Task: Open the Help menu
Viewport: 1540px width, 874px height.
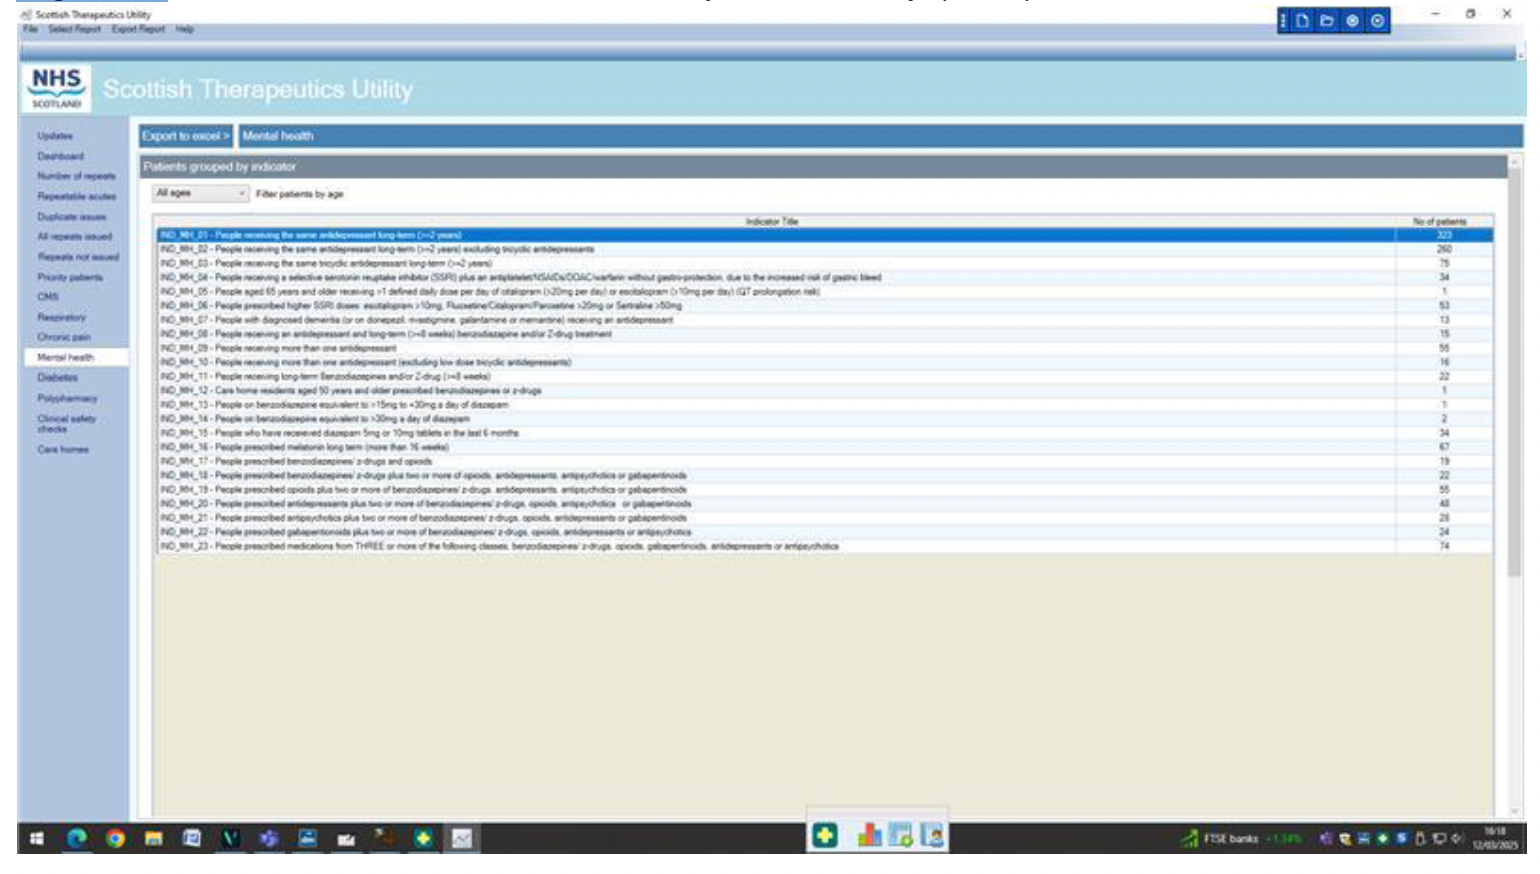Action: point(185,29)
